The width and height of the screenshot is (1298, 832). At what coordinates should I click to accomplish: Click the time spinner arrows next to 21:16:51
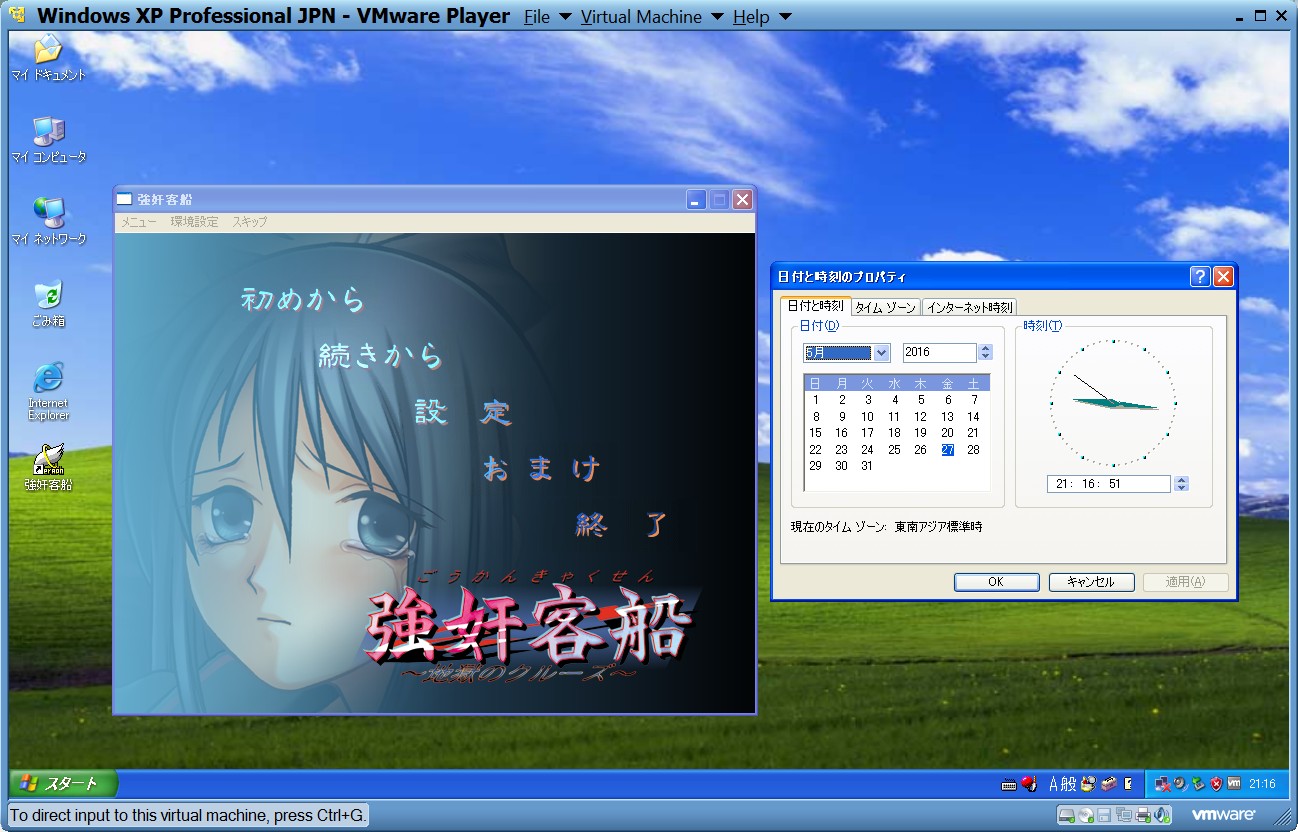click(1181, 484)
